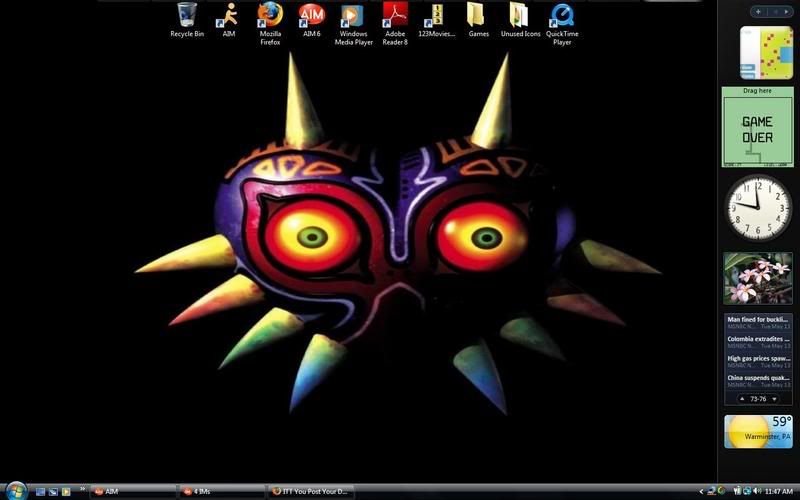Click the yellow map game gadget
This screenshot has width=800, height=500.
(x=766, y=53)
